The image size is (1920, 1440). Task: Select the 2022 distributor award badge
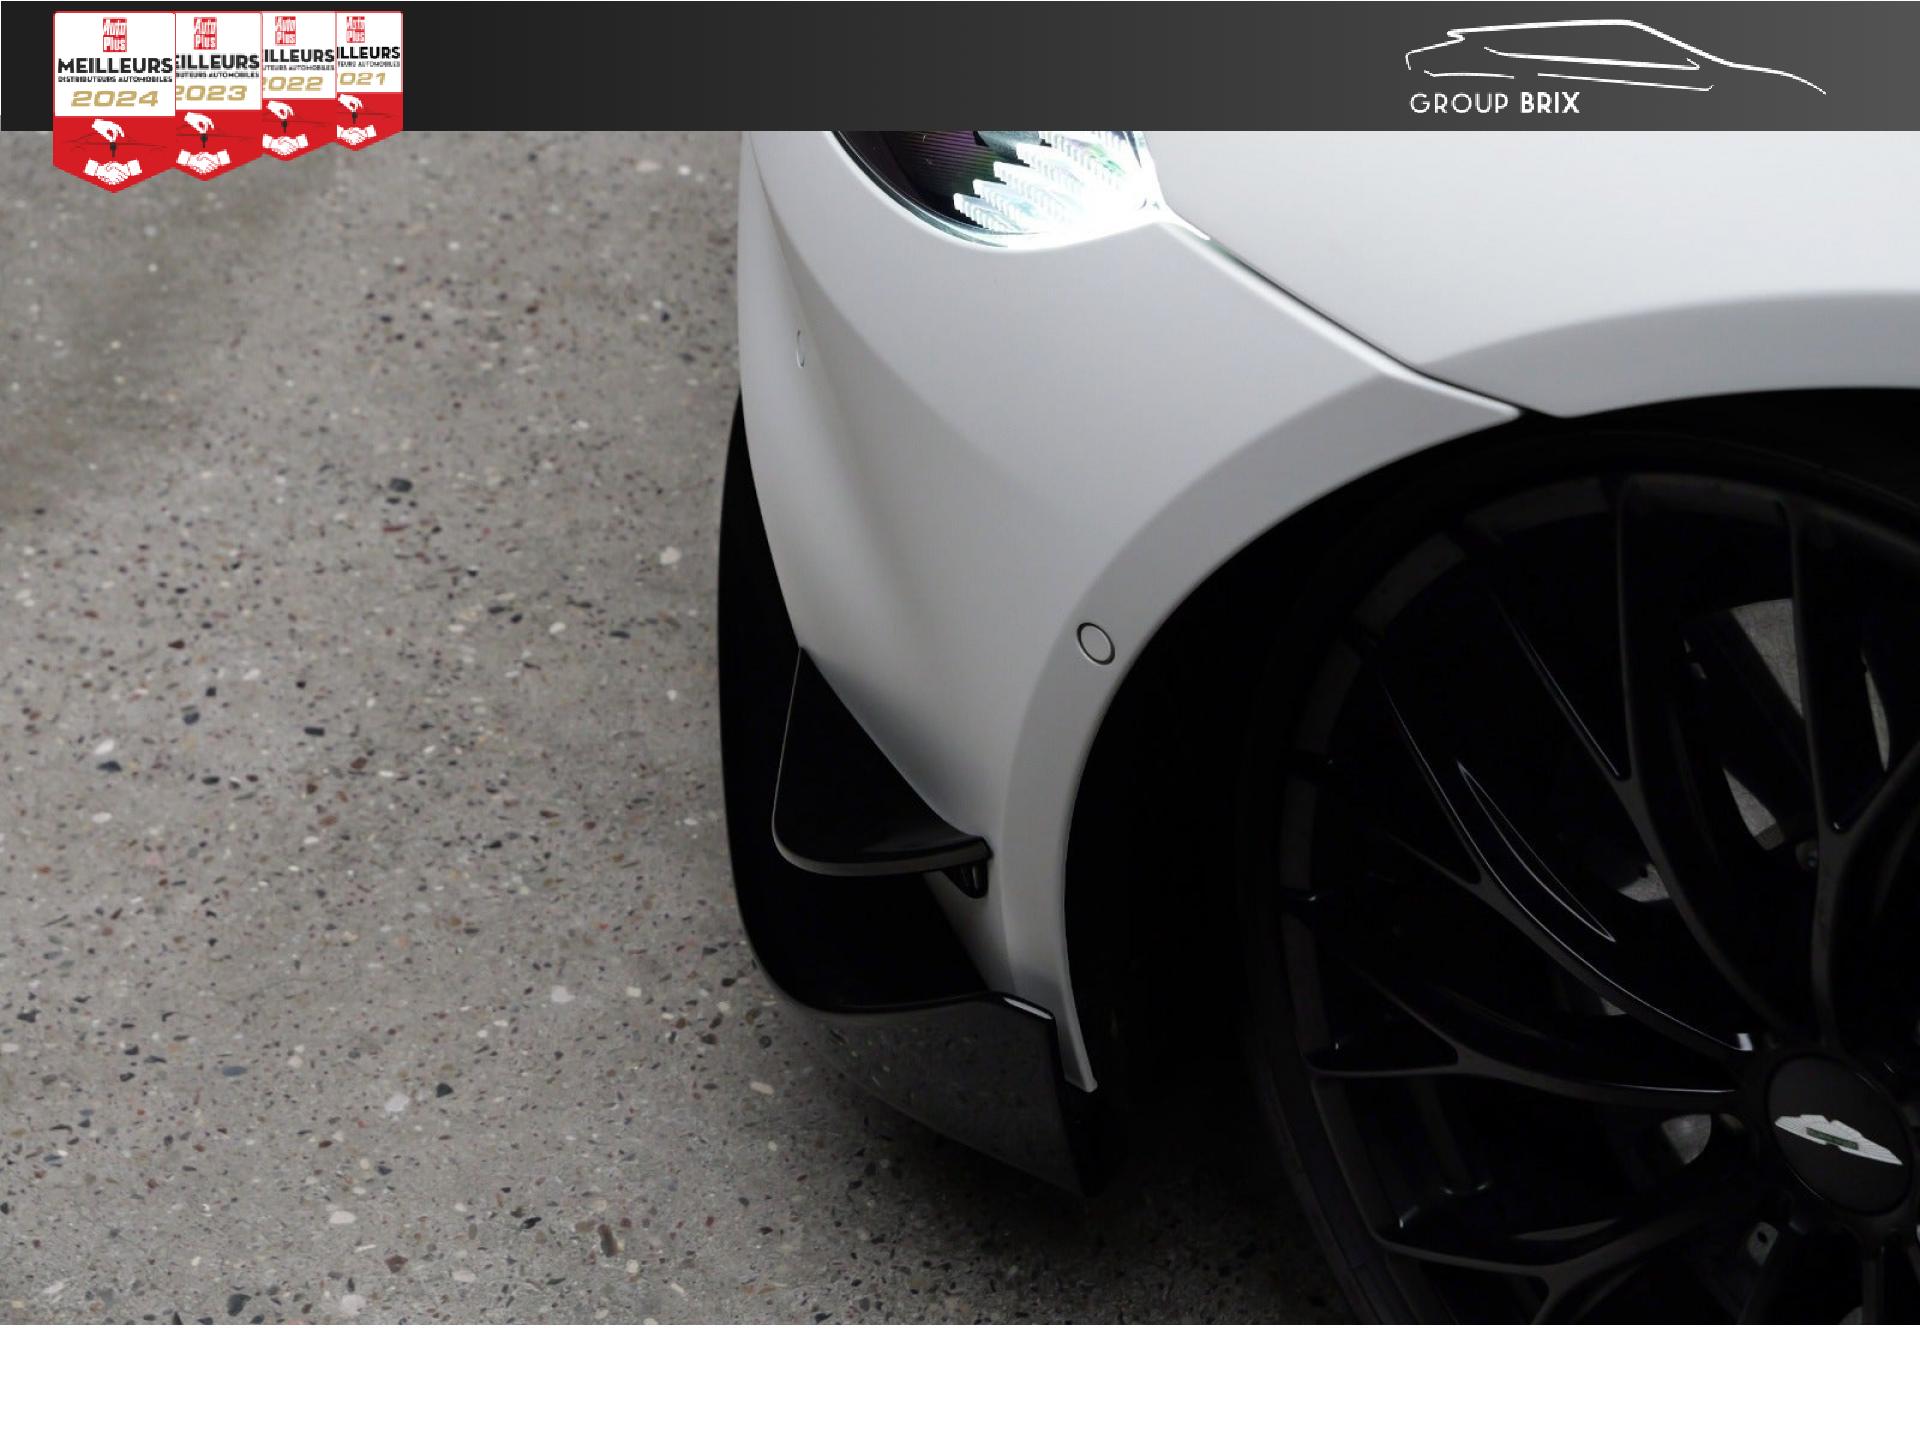(296, 85)
